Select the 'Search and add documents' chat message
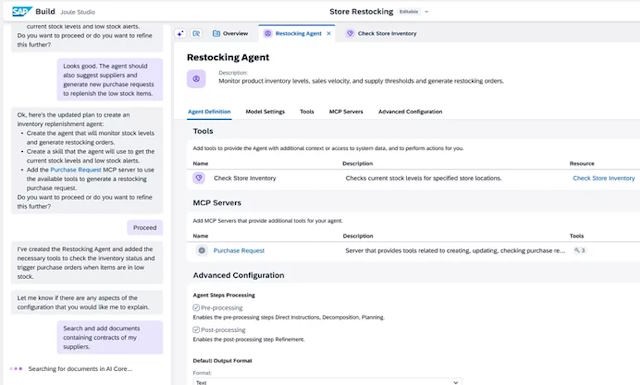This screenshot has height=385, width=640. 109,337
